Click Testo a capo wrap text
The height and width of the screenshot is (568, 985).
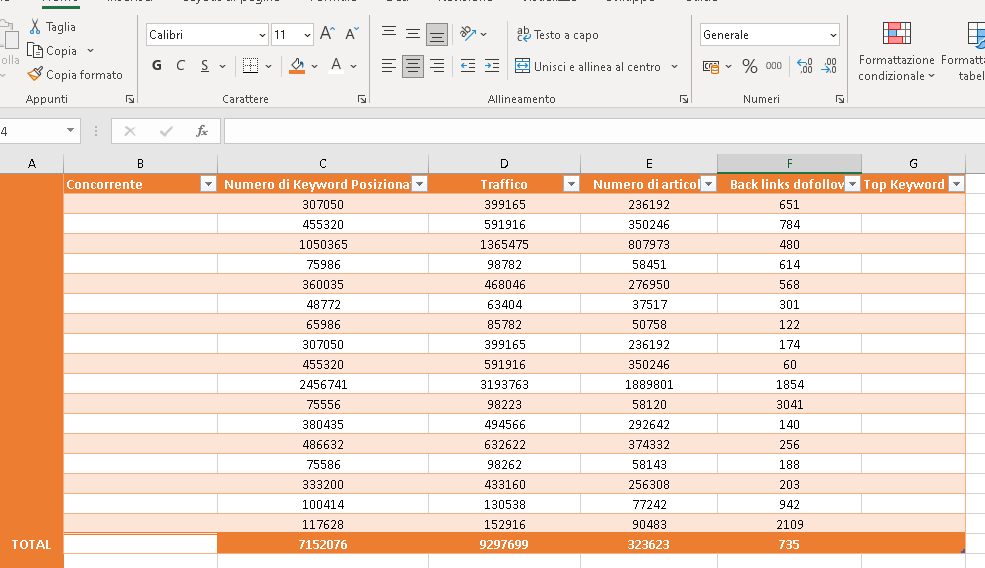coord(558,35)
